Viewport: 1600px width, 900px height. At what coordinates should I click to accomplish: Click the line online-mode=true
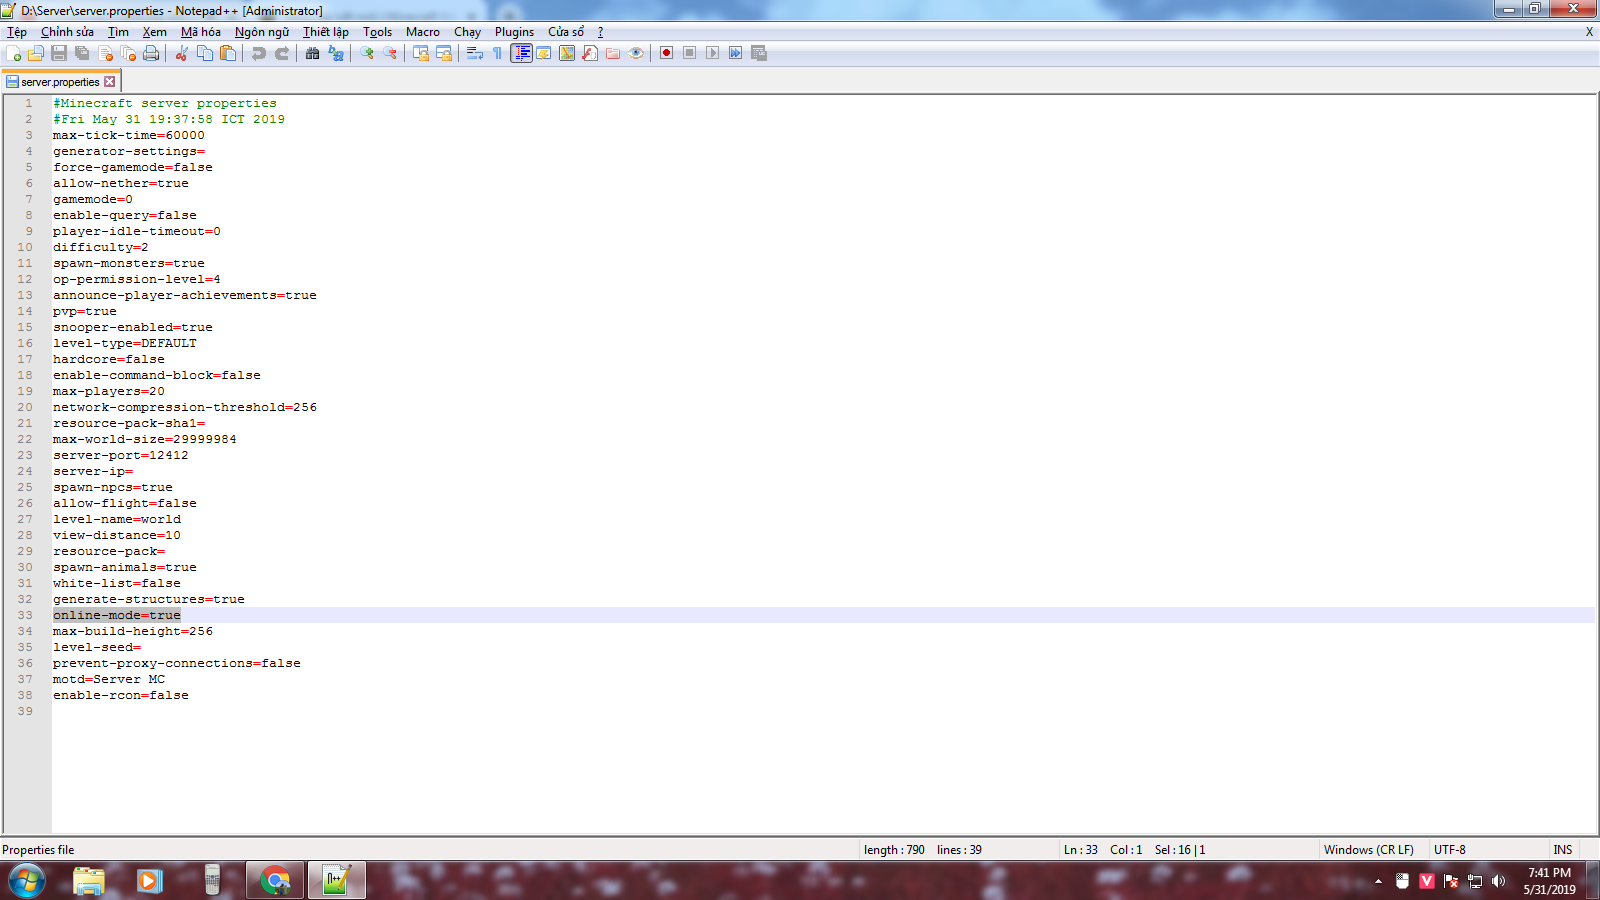(x=117, y=615)
